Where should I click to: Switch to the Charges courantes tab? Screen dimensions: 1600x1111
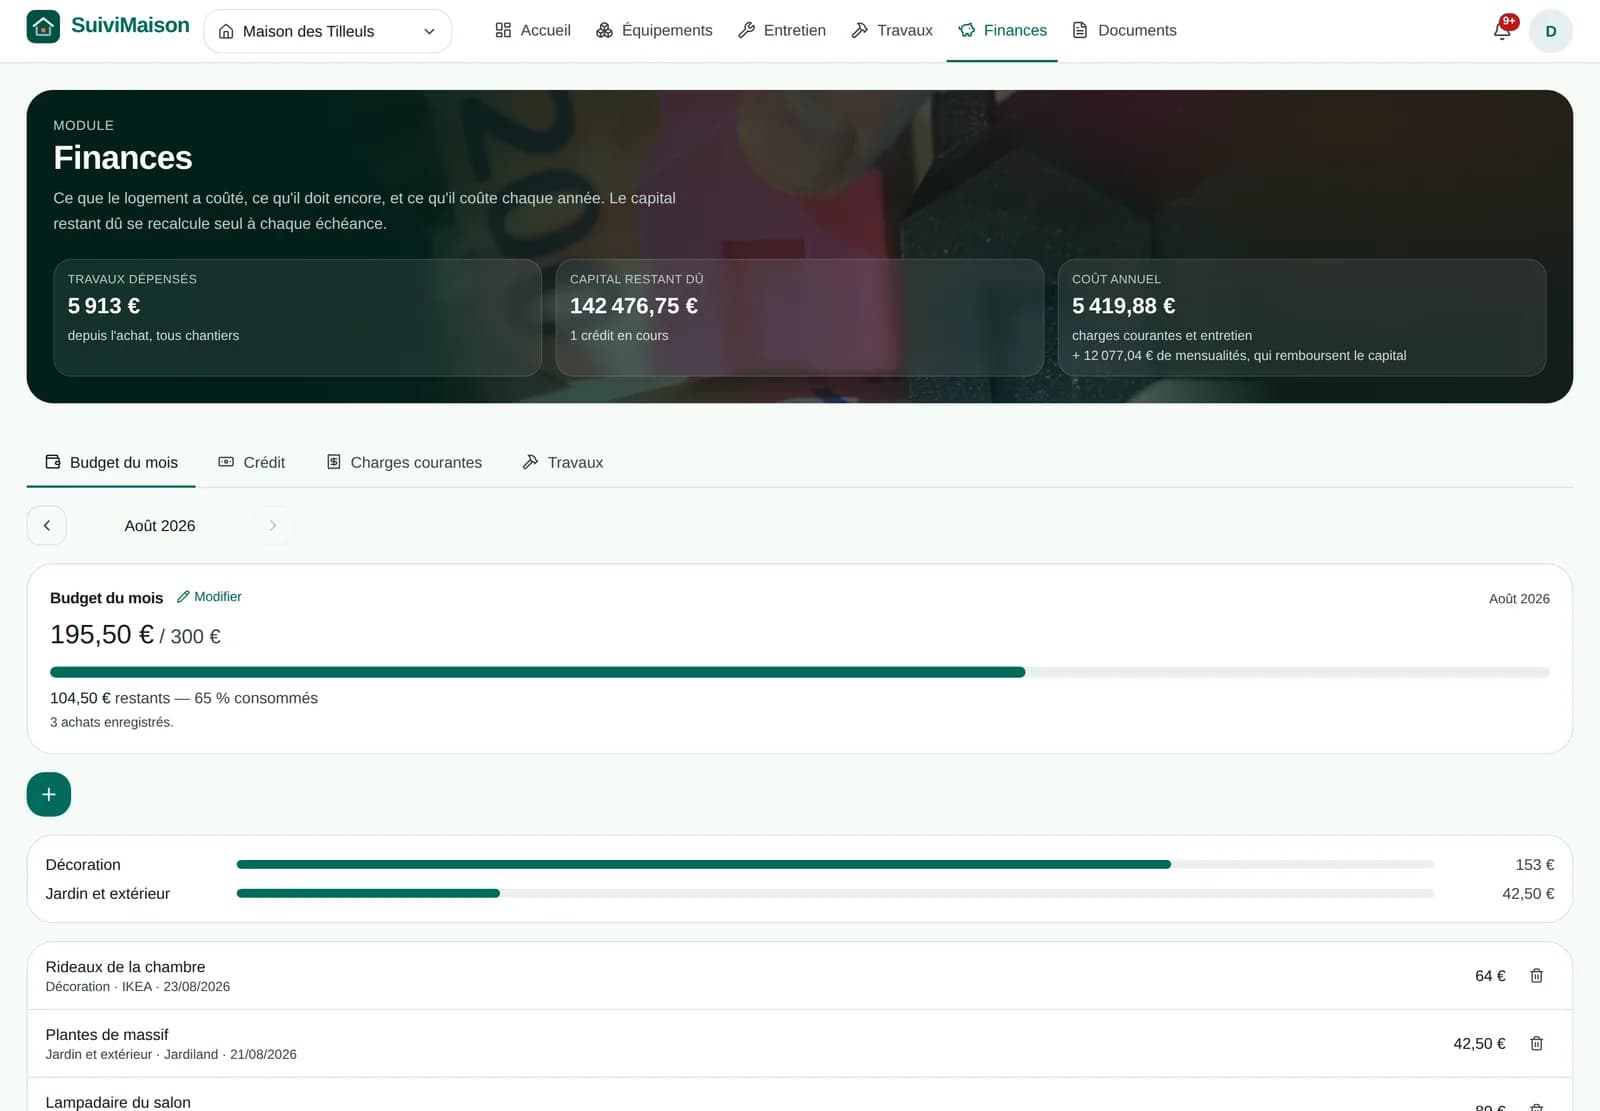(404, 462)
